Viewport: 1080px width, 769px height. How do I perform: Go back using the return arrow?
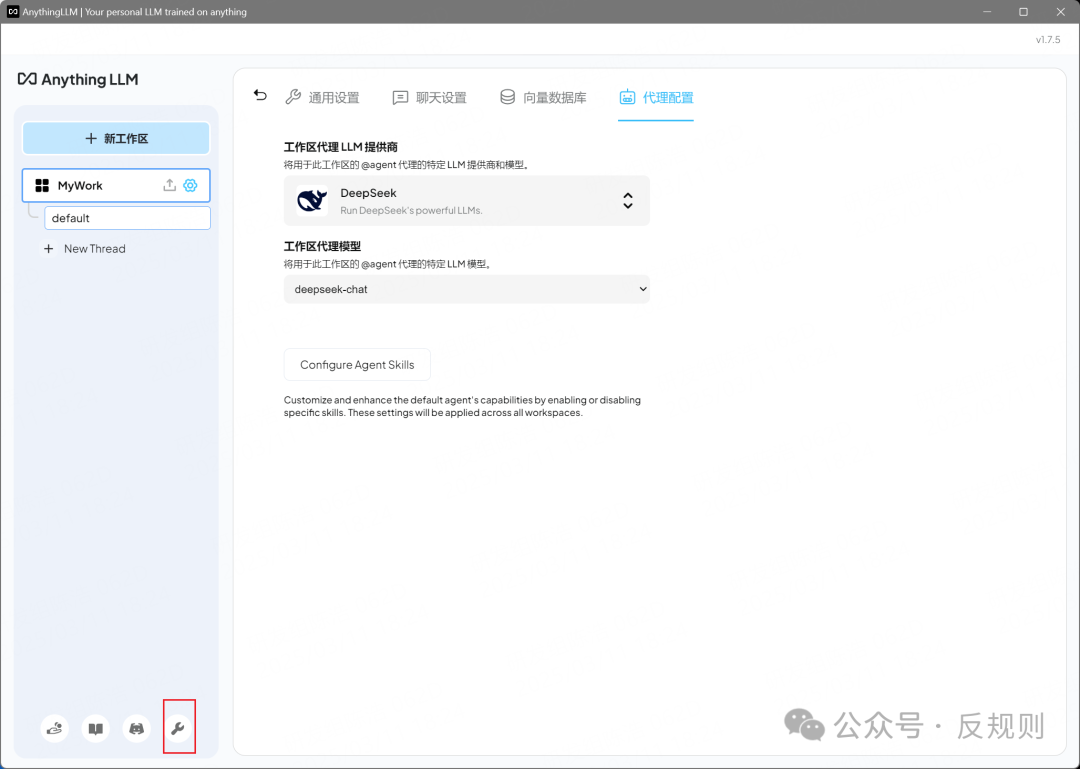(260, 95)
